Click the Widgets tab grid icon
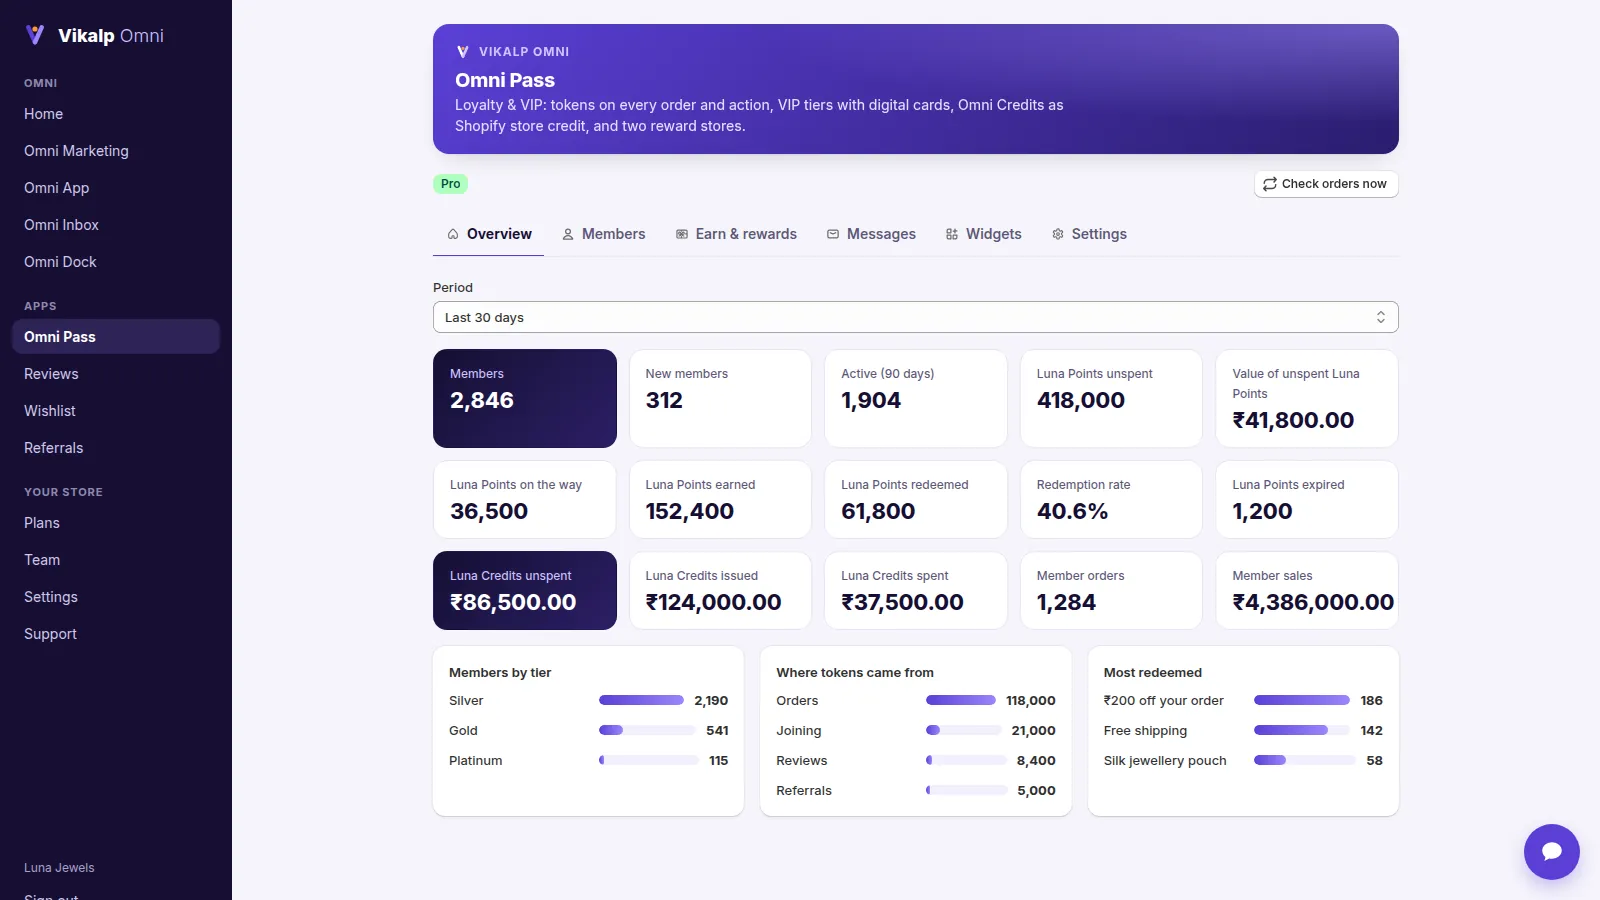 tap(952, 234)
